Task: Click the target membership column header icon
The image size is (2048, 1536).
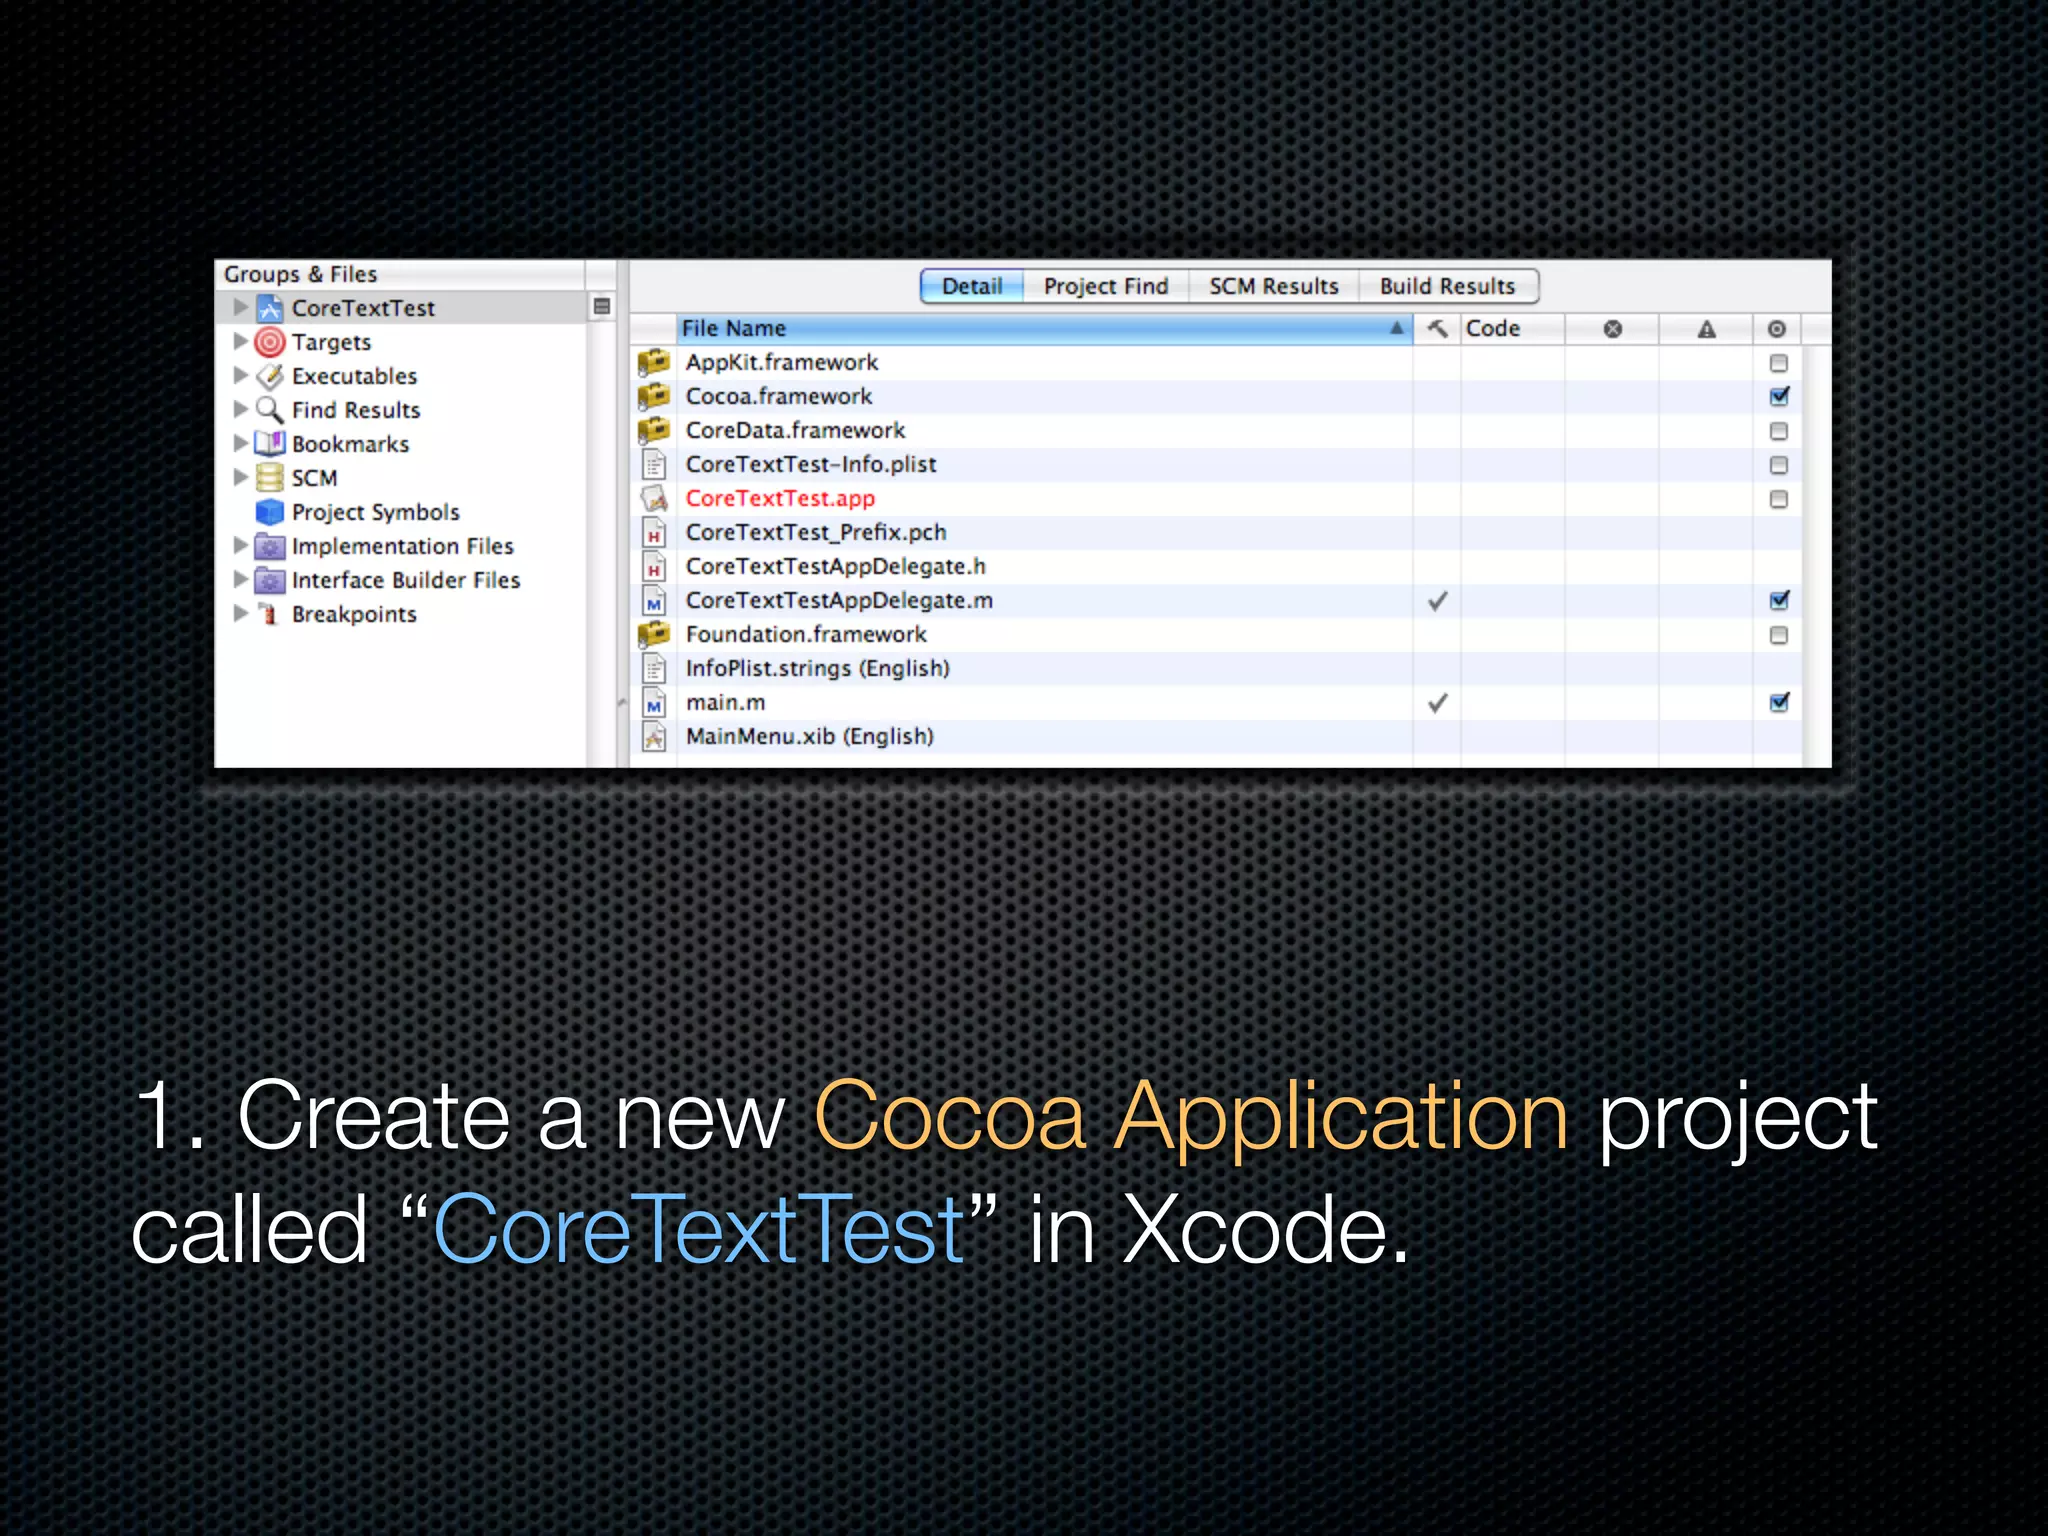Action: point(1777,329)
